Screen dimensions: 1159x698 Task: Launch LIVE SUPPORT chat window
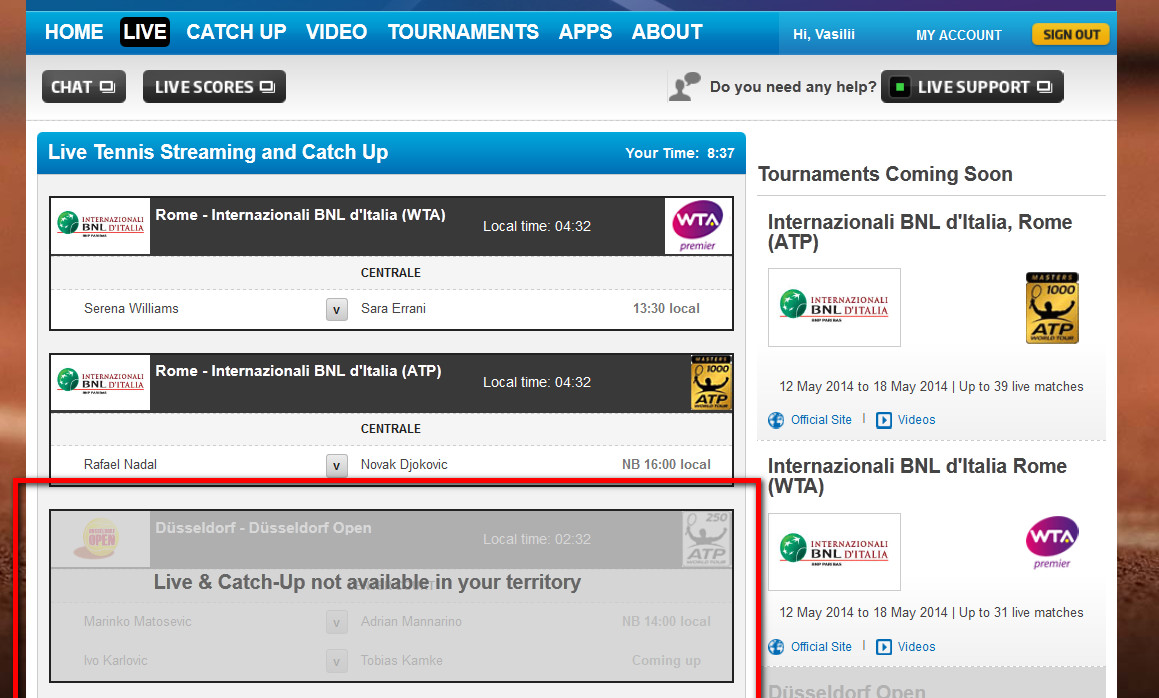point(972,87)
